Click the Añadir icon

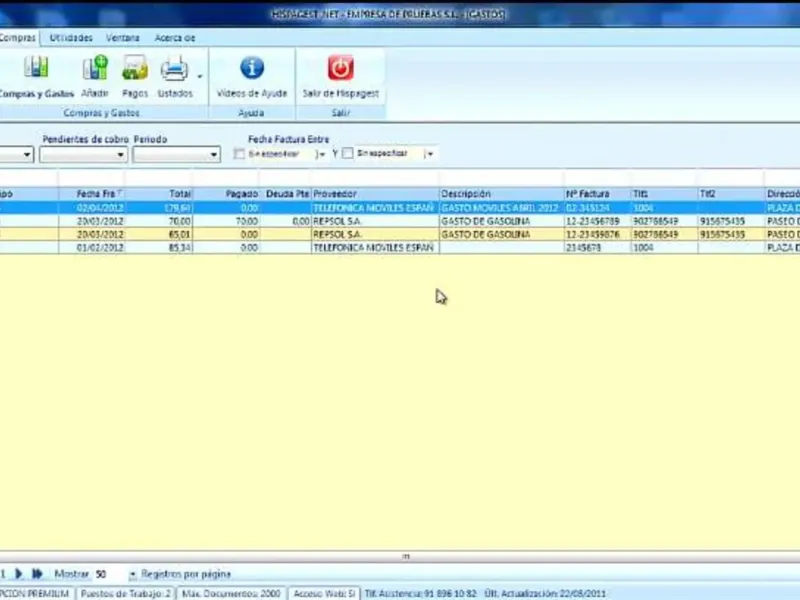point(95,68)
